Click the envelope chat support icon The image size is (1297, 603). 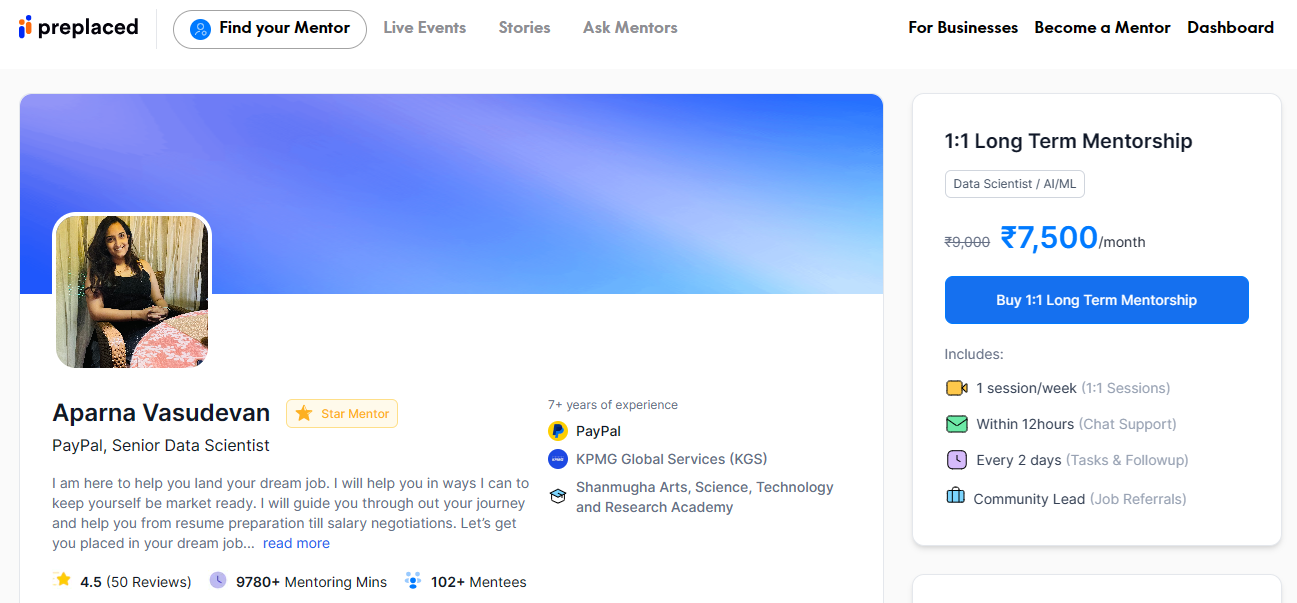(957, 424)
